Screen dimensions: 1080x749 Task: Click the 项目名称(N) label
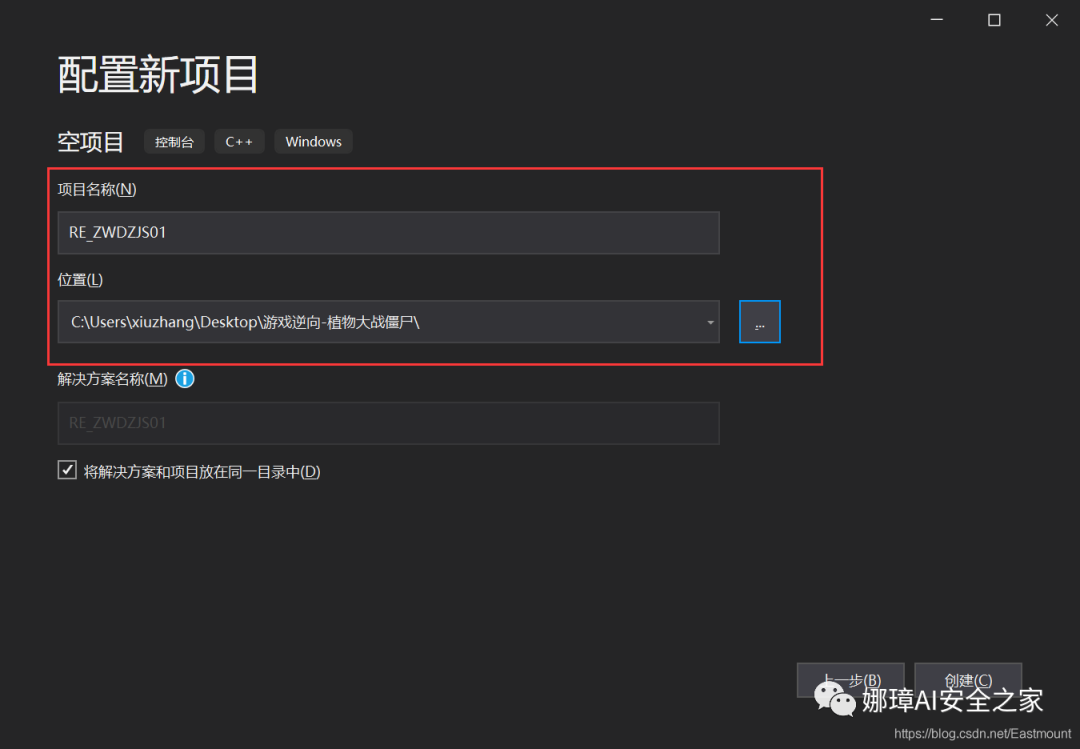point(97,189)
